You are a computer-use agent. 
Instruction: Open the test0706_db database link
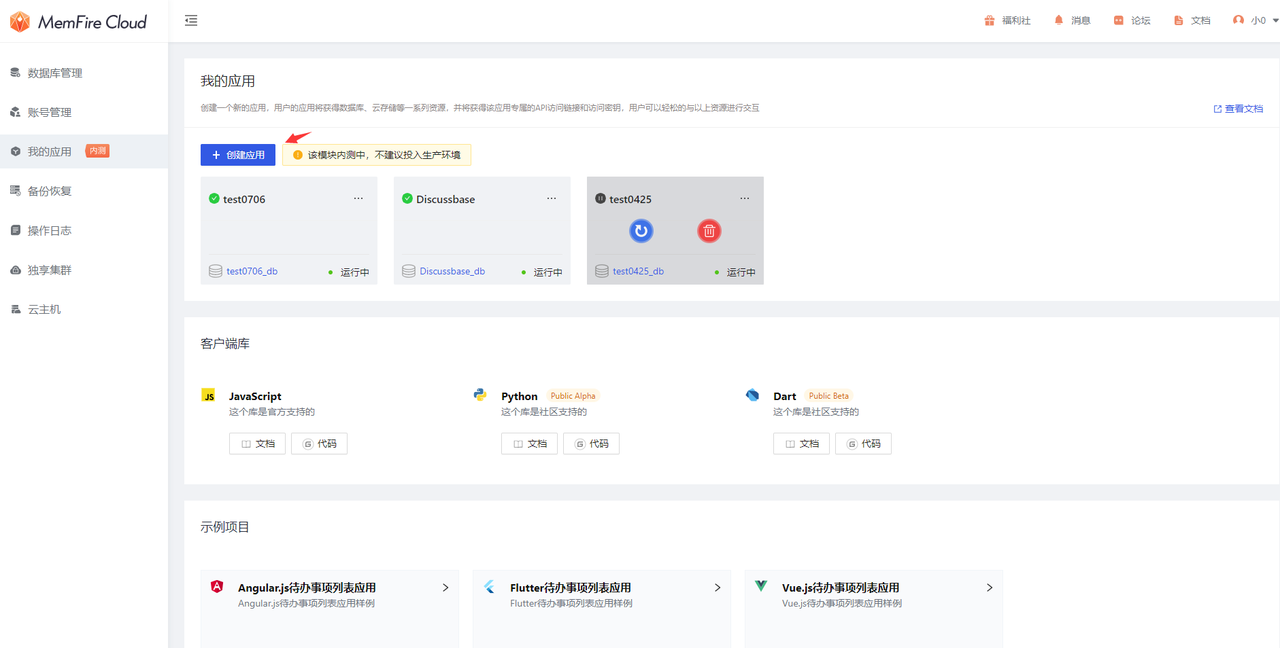pyautogui.click(x=250, y=270)
